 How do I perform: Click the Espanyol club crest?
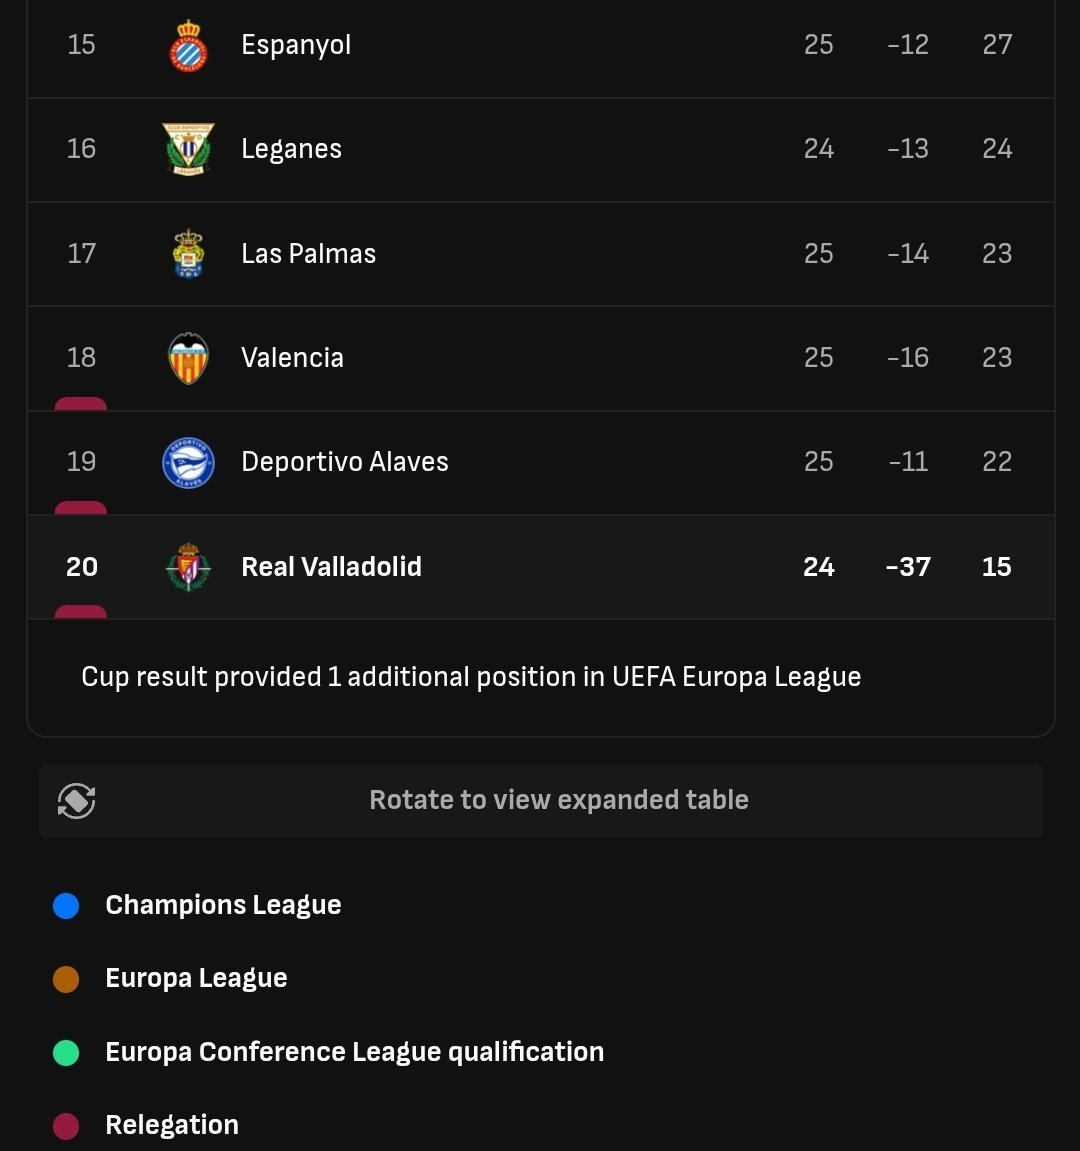click(188, 46)
